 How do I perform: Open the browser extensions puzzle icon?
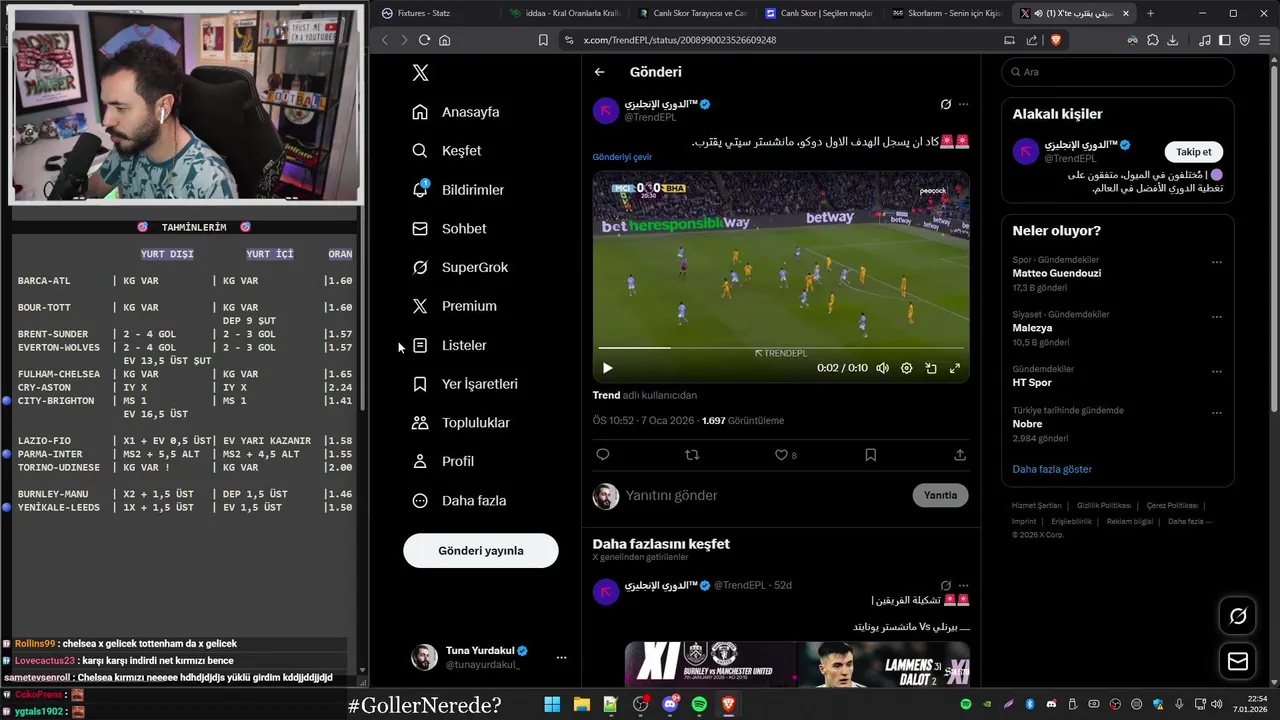(x=1152, y=40)
